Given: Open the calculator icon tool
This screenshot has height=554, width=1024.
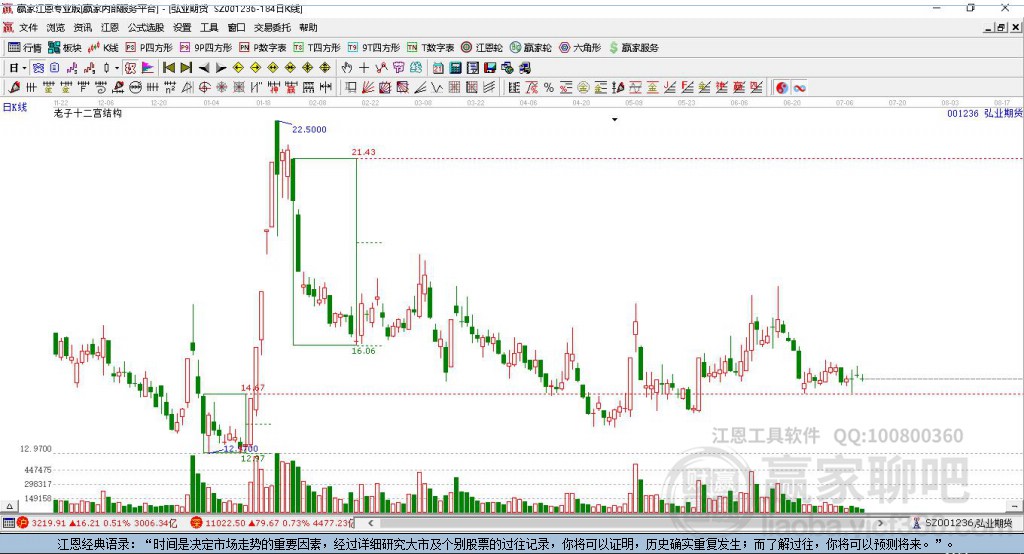Looking at the screenshot, I should [x=455, y=68].
